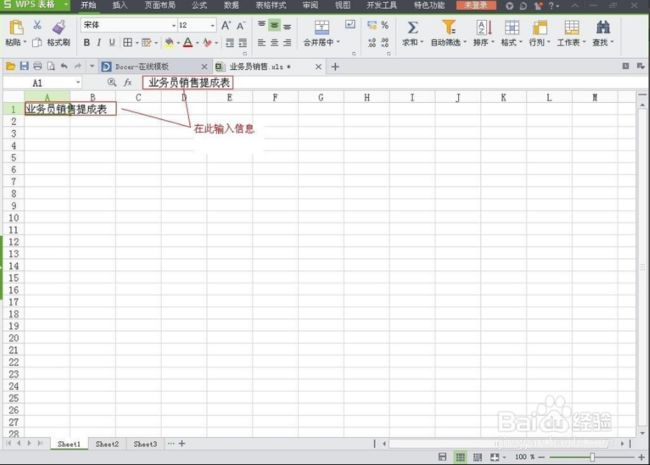The image size is (650, 465).
Task: Expand the Paste (粘贴) dropdown arrow
Action: [x=25, y=42]
